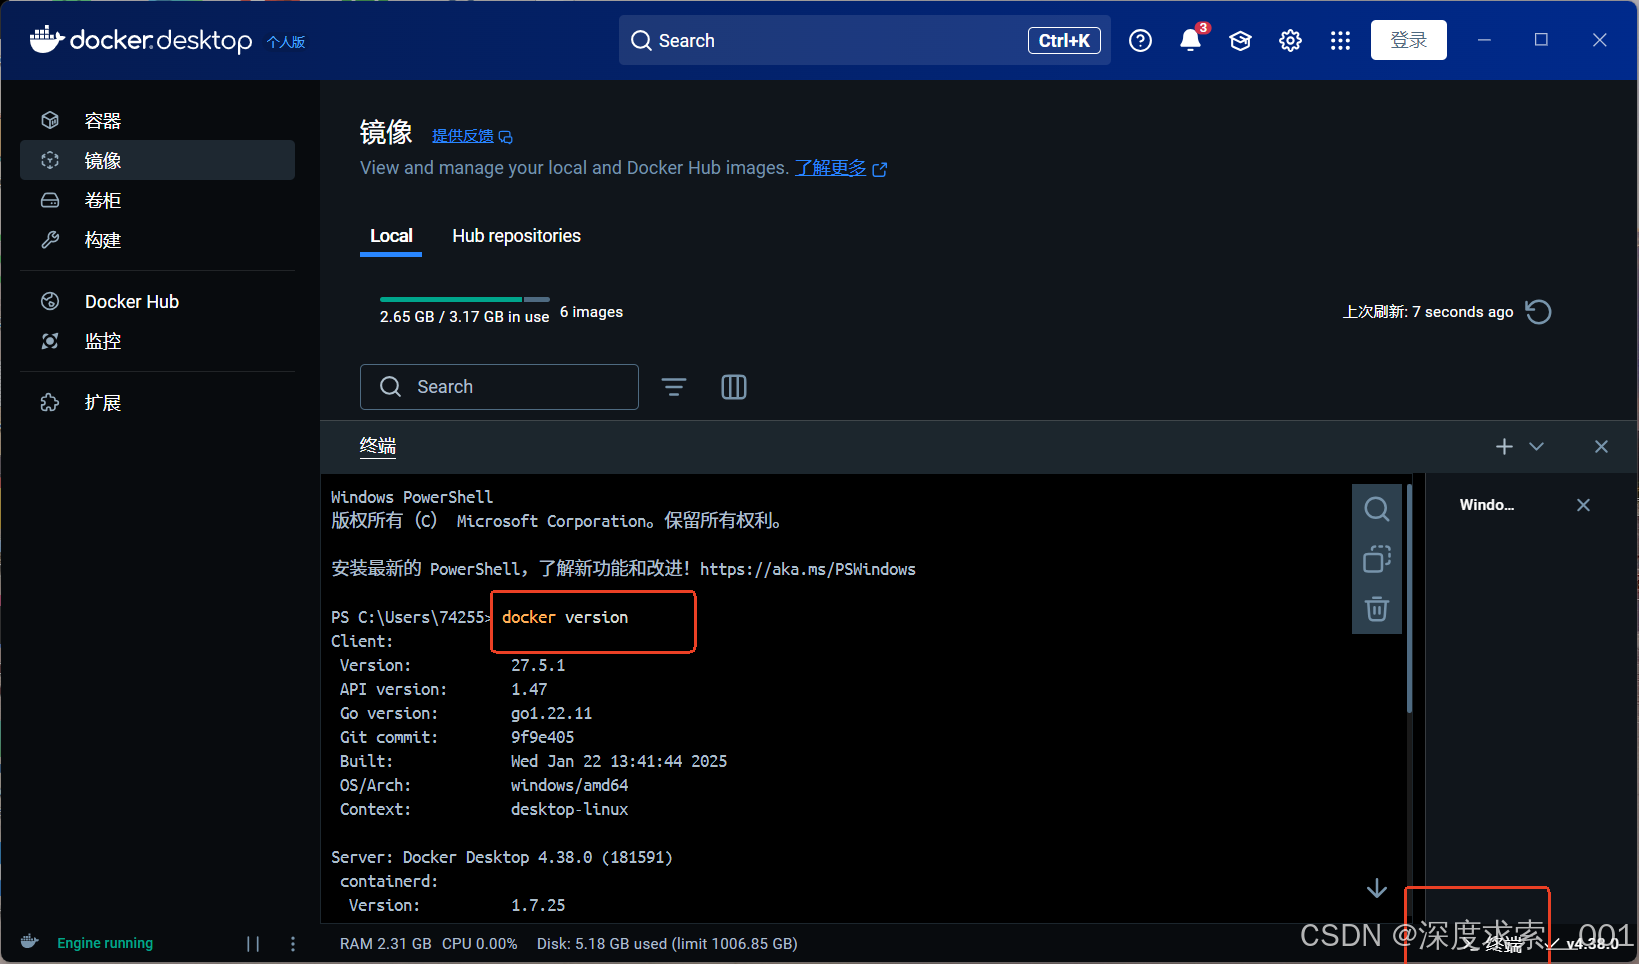Open the manage columns icon

click(734, 387)
